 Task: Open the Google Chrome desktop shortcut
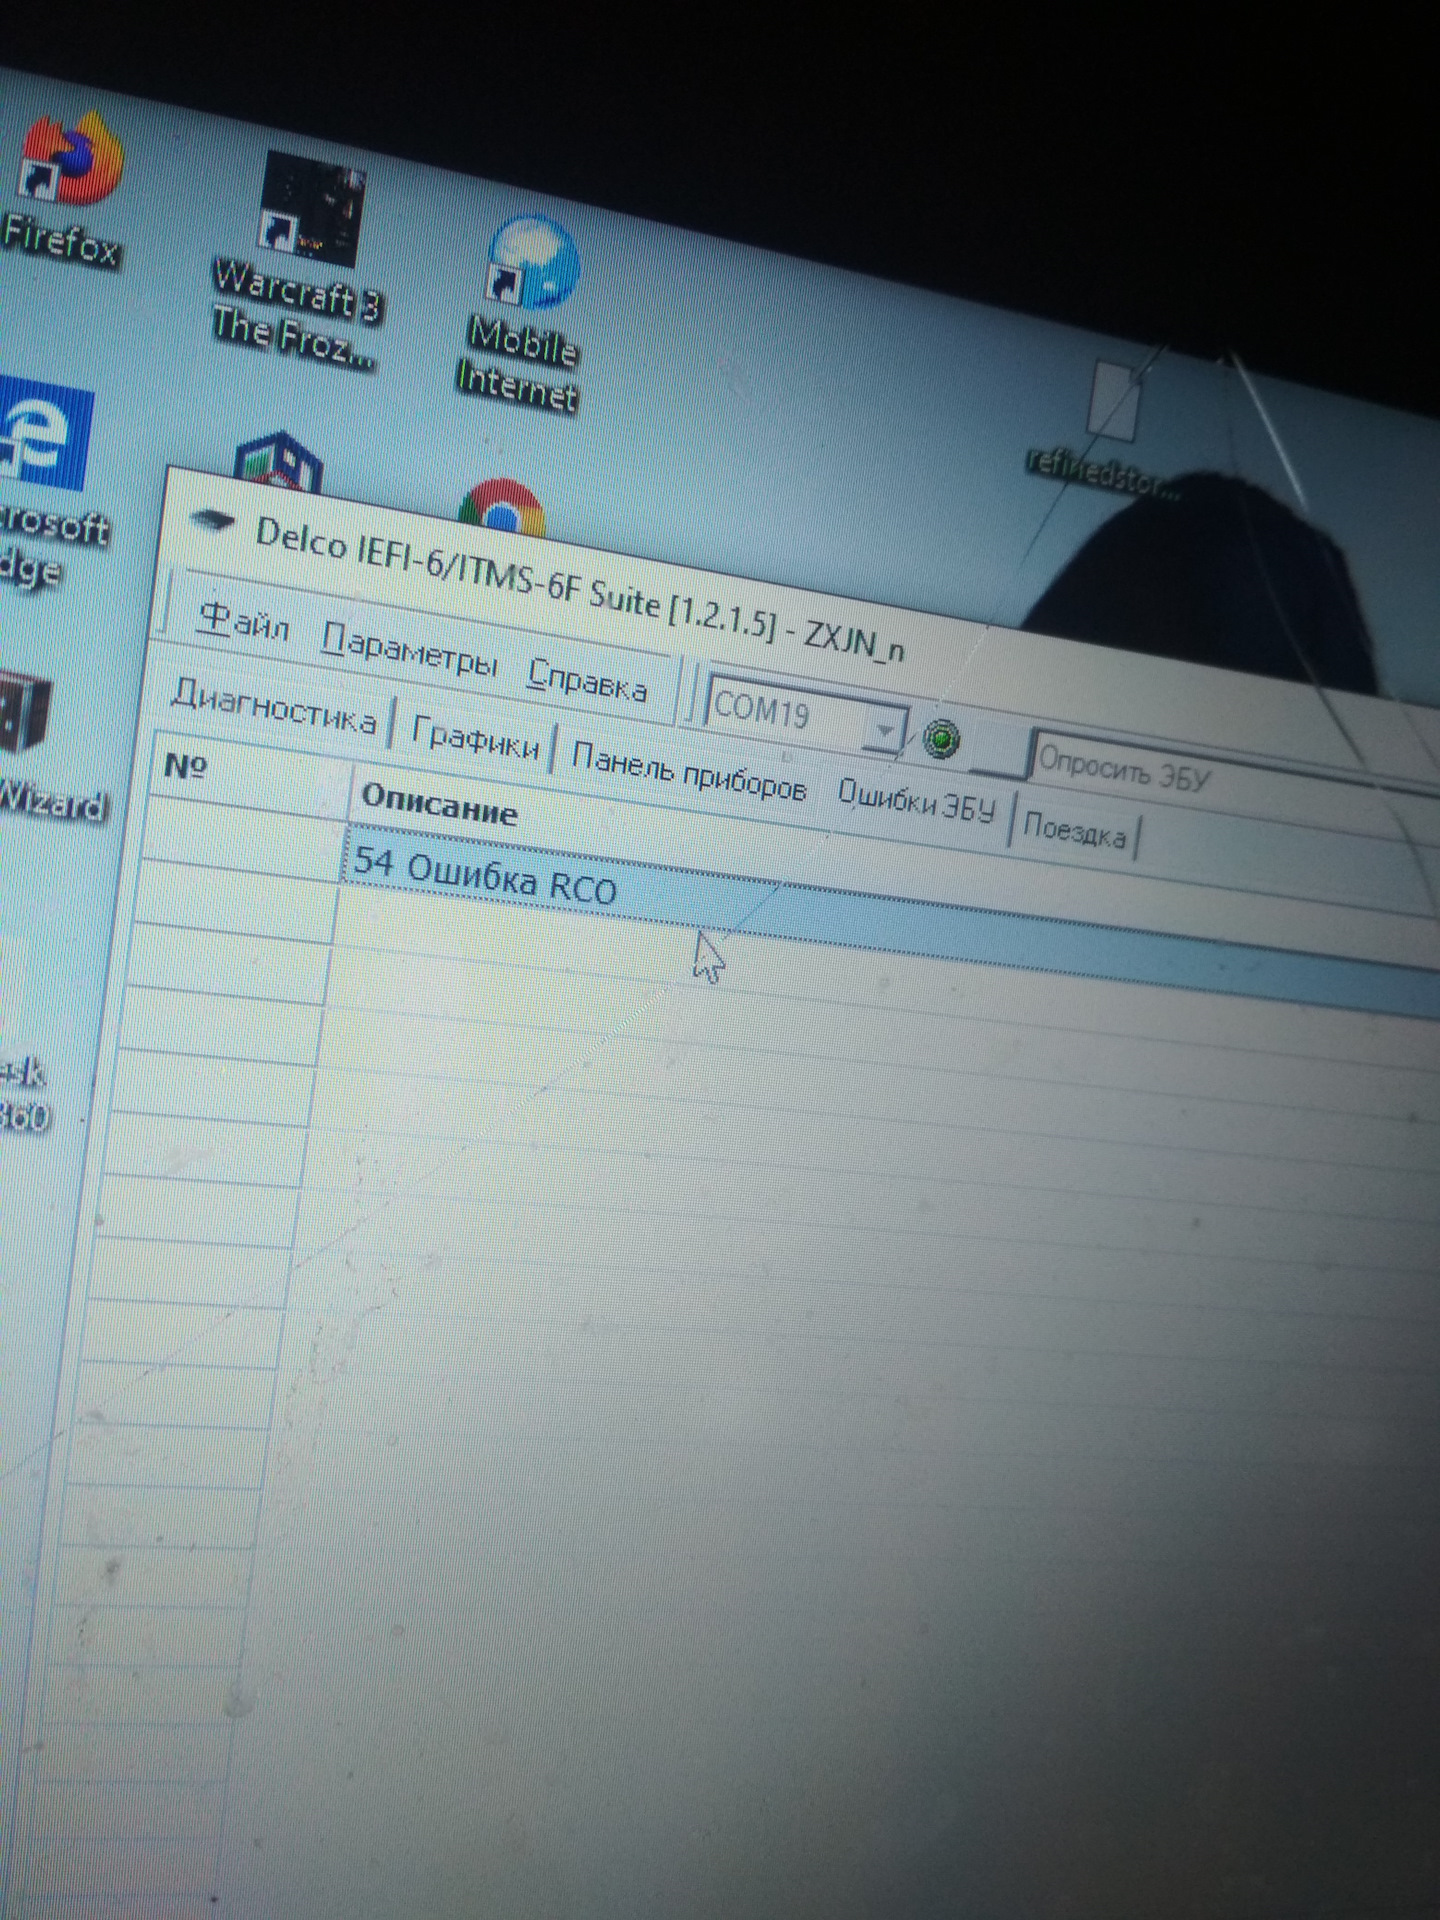(x=502, y=510)
